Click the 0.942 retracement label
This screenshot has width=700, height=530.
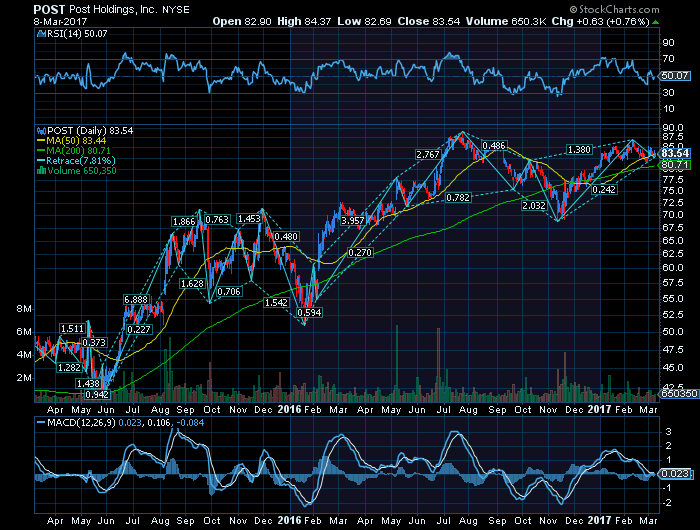[97, 395]
